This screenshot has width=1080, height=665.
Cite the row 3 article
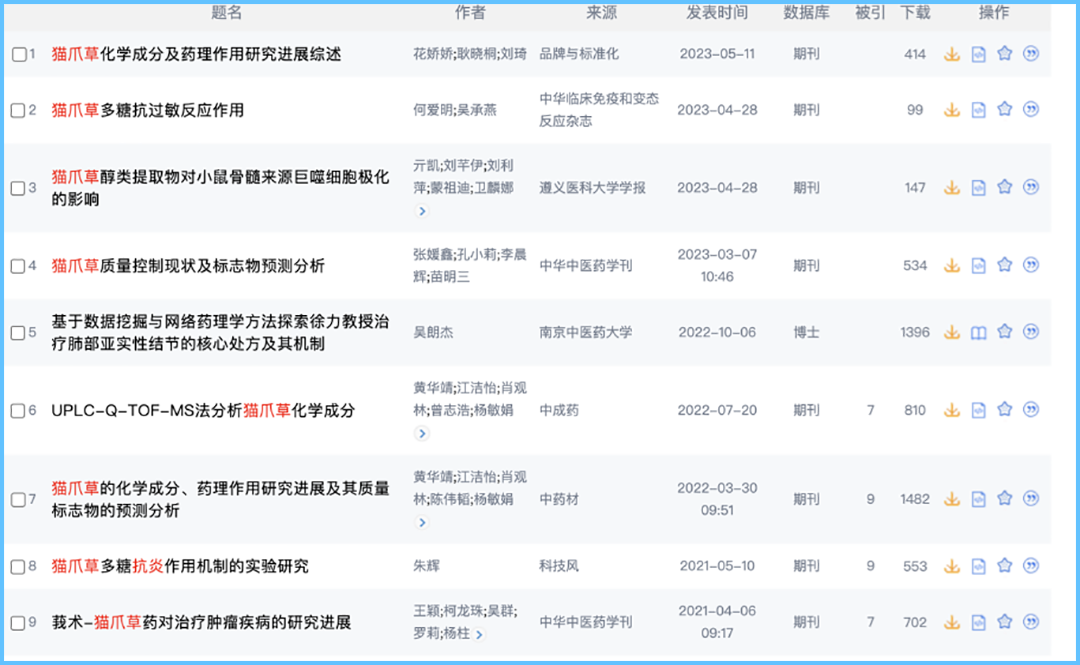point(1030,187)
